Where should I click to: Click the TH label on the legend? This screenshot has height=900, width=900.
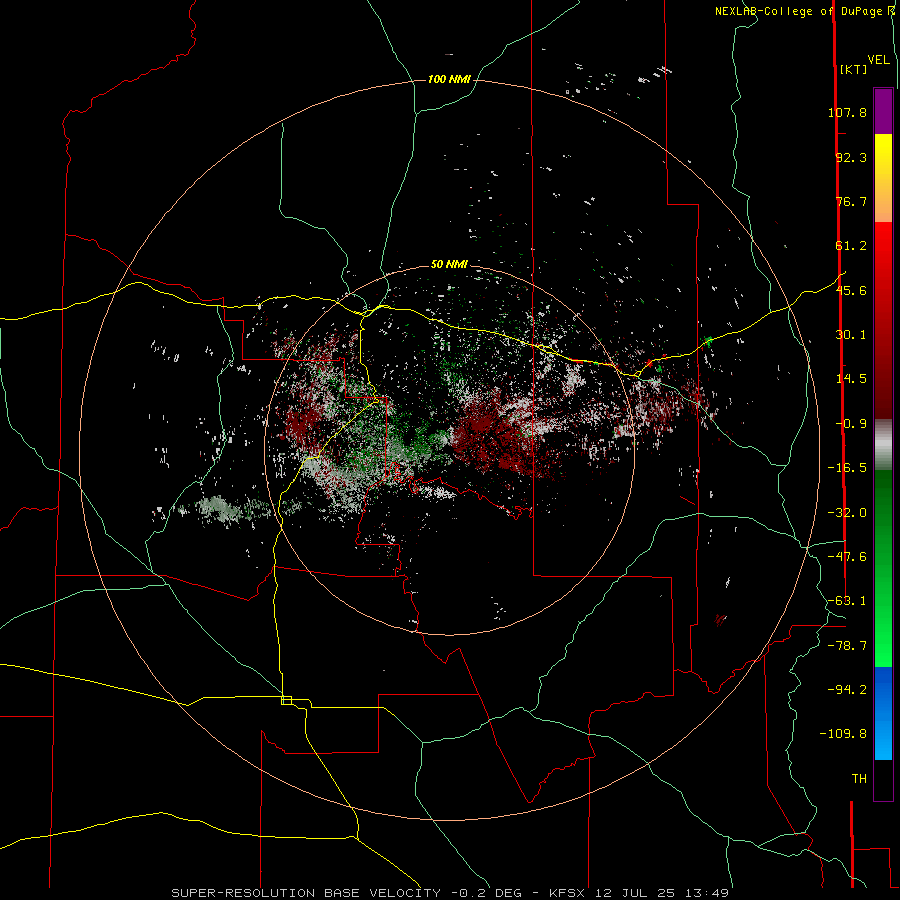point(859,779)
